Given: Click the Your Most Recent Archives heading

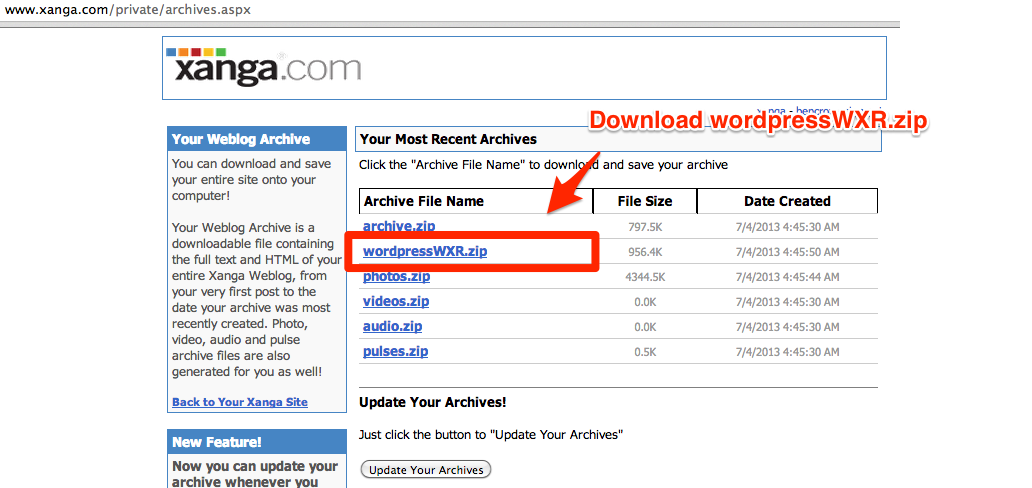Looking at the screenshot, I should tap(448, 139).
